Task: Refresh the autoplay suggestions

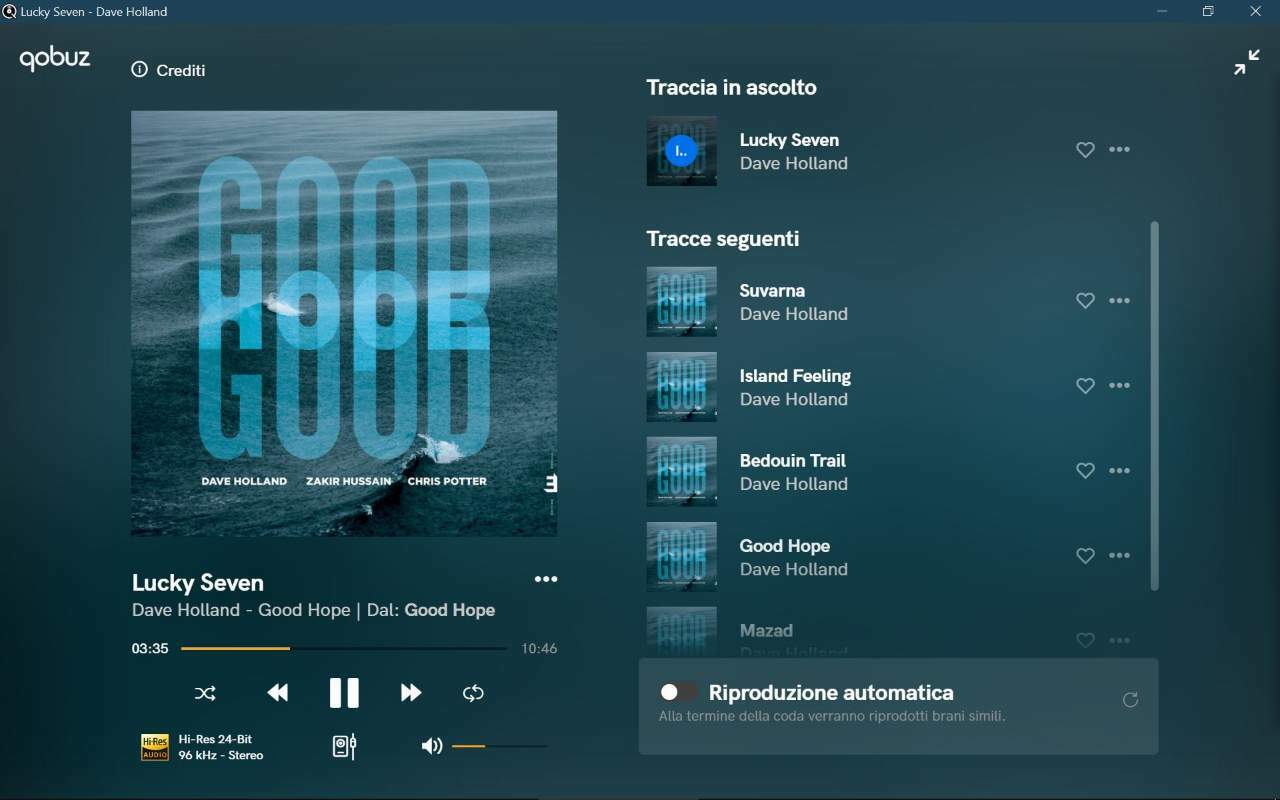Action: 1130,700
